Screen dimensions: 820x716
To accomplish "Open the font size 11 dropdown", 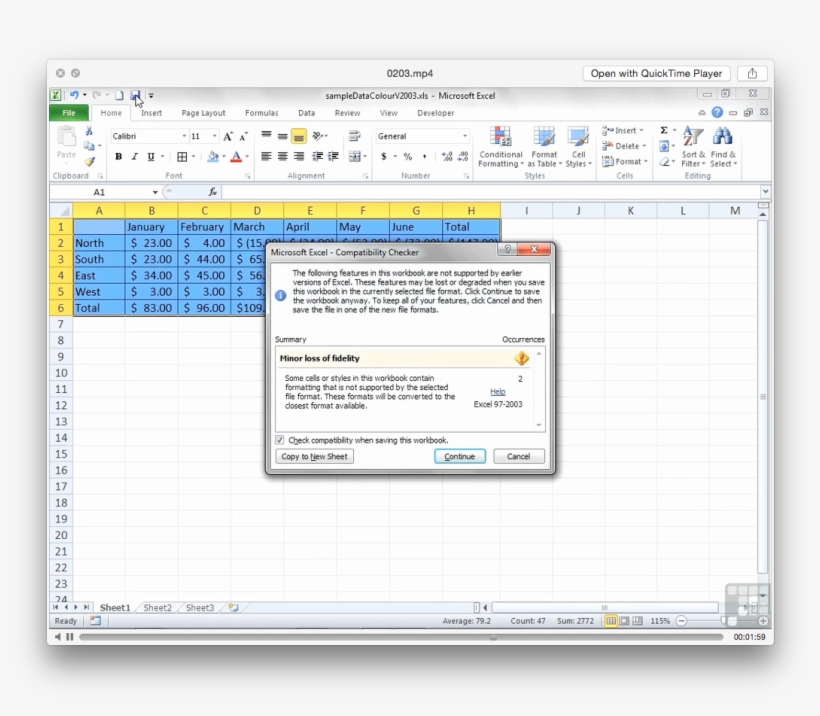I will [214, 136].
